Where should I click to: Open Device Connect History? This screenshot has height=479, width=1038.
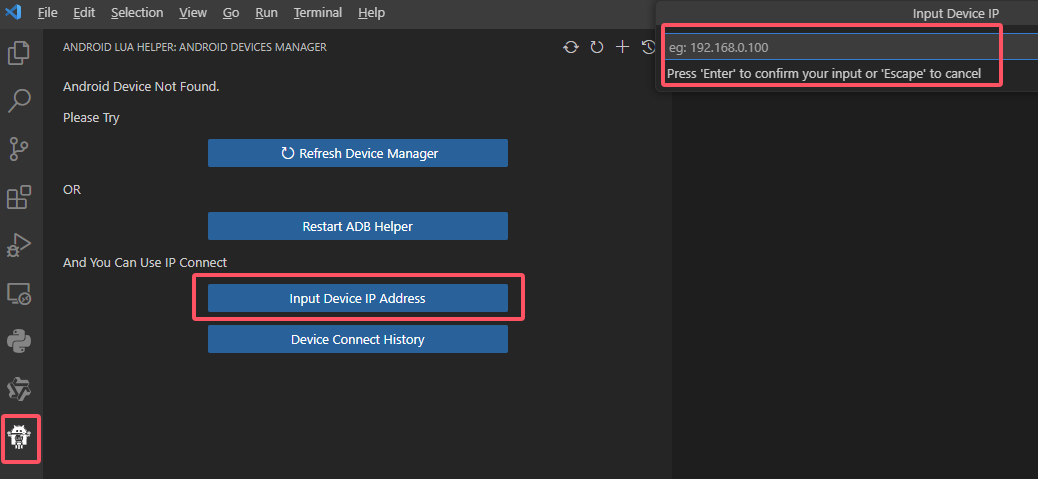(358, 339)
